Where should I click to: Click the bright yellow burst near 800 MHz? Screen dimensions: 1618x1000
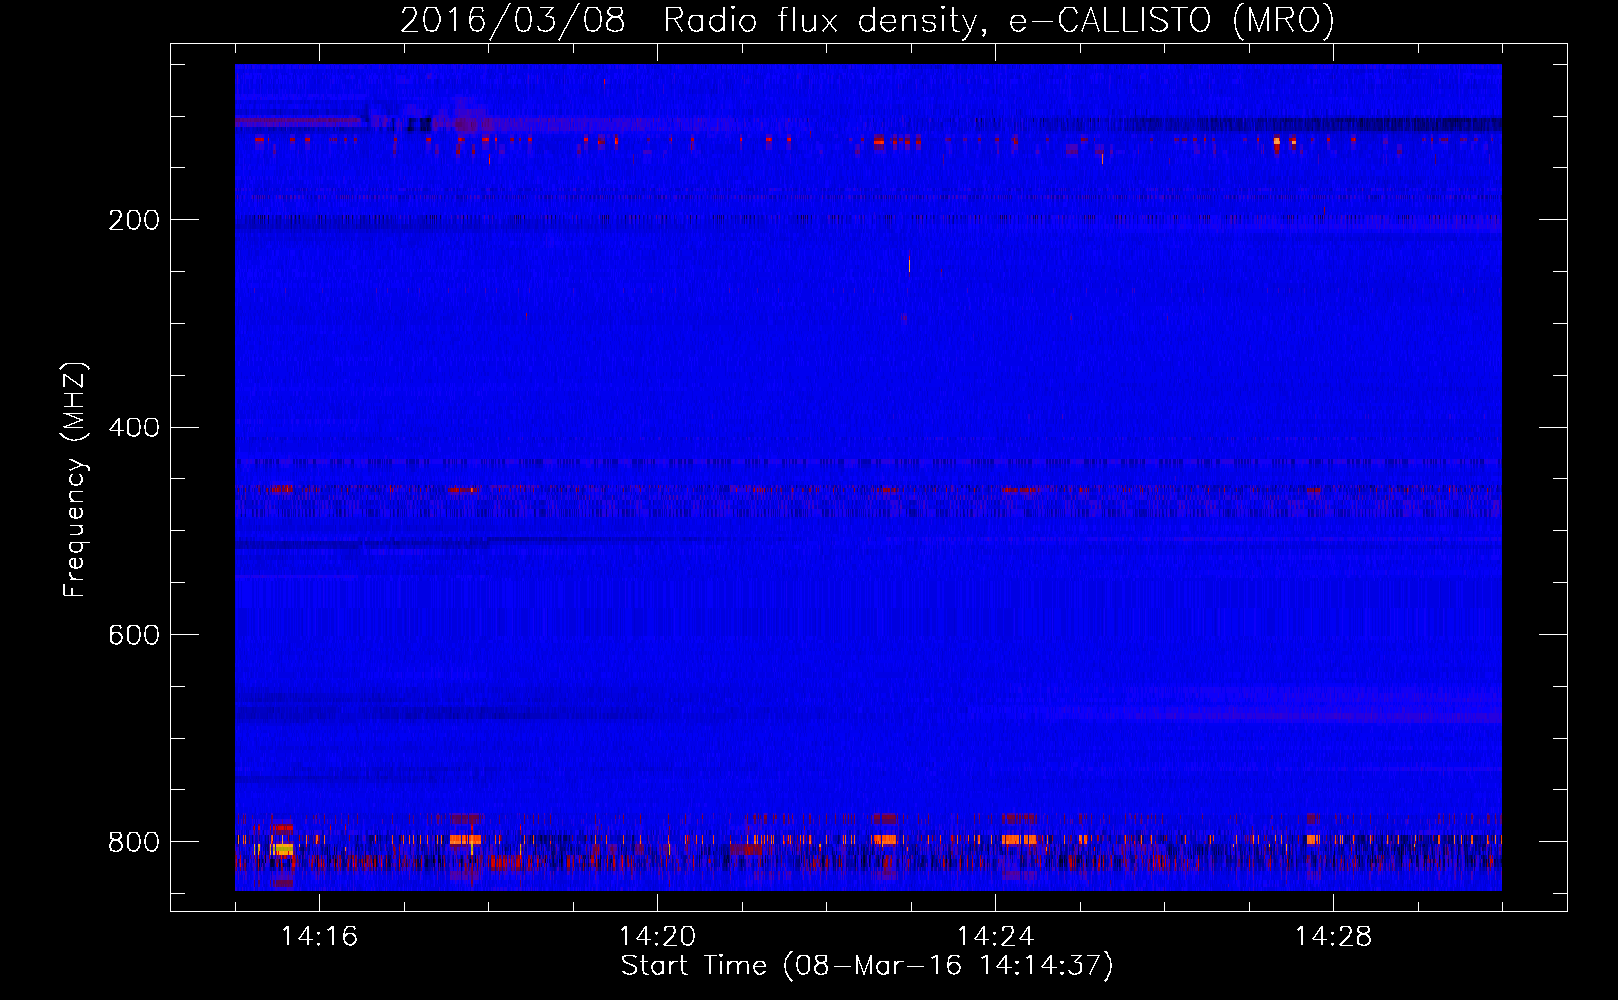pos(284,849)
